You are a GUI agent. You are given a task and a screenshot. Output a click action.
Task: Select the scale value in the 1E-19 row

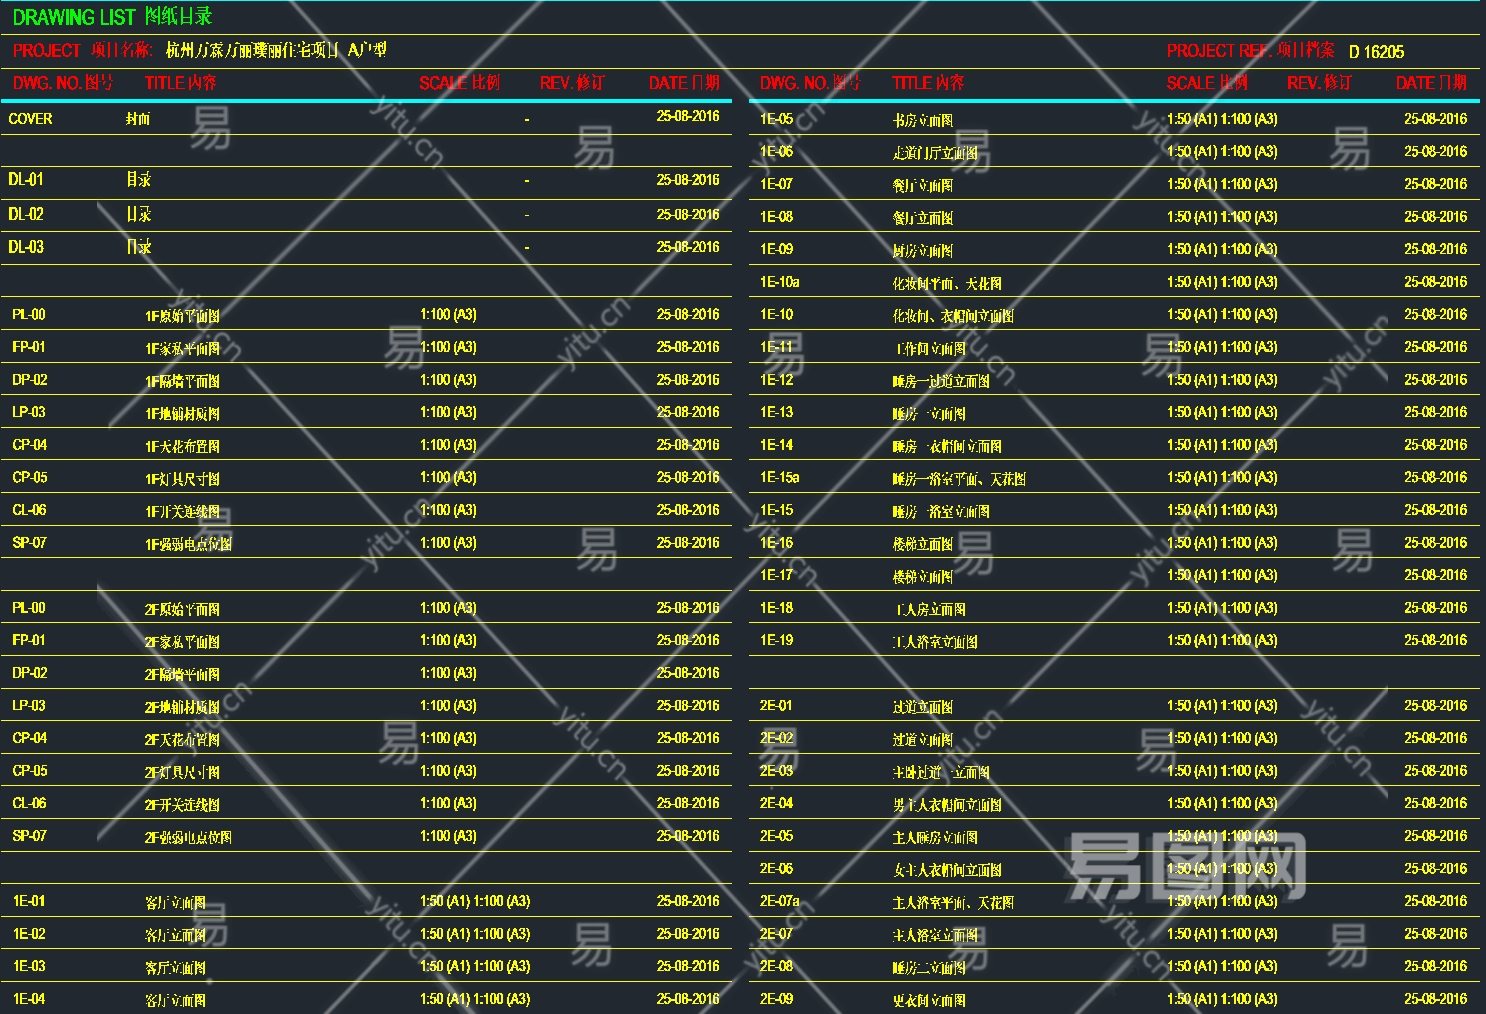(x=1222, y=640)
